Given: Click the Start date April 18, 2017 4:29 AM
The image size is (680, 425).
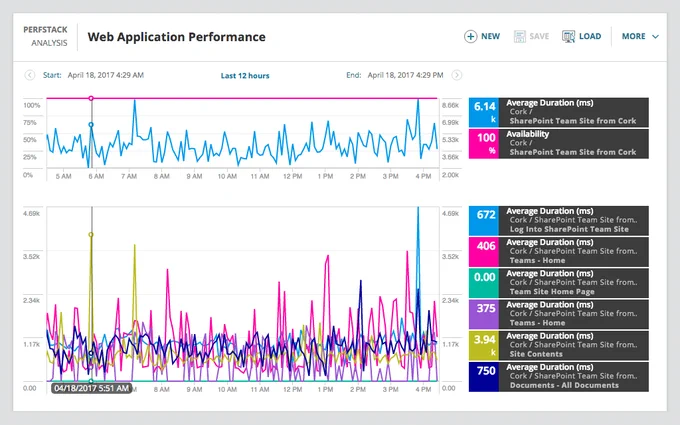Looking at the screenshot, I should pos(105,75).
